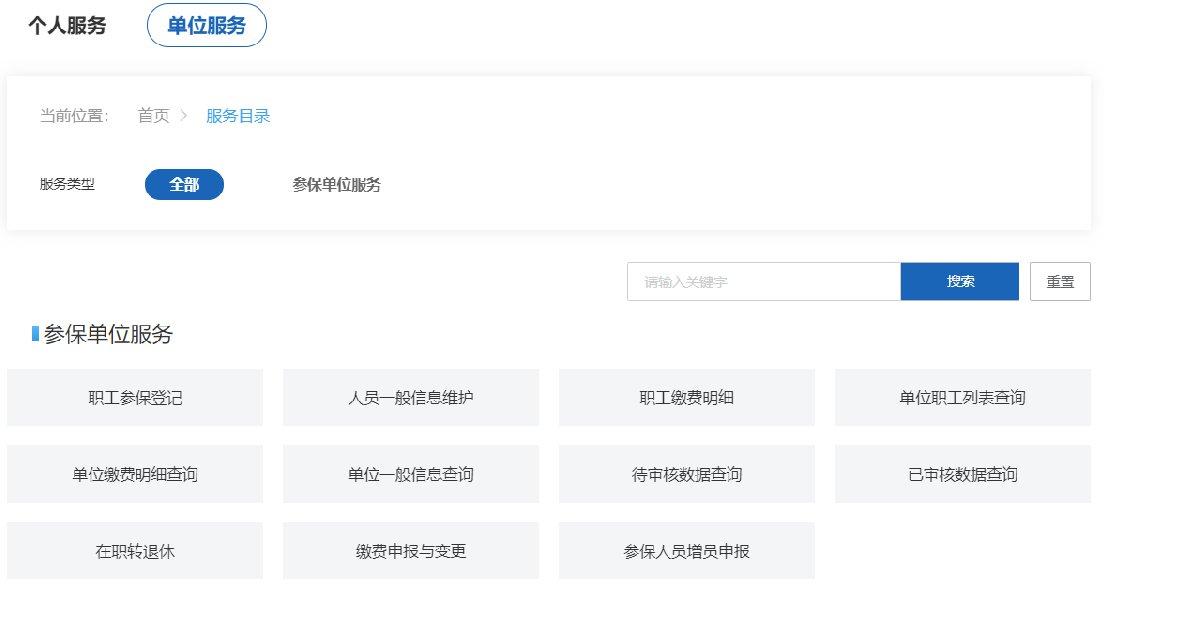Open 在职转退休 service
1200x624 pixels.
point(135,551)
